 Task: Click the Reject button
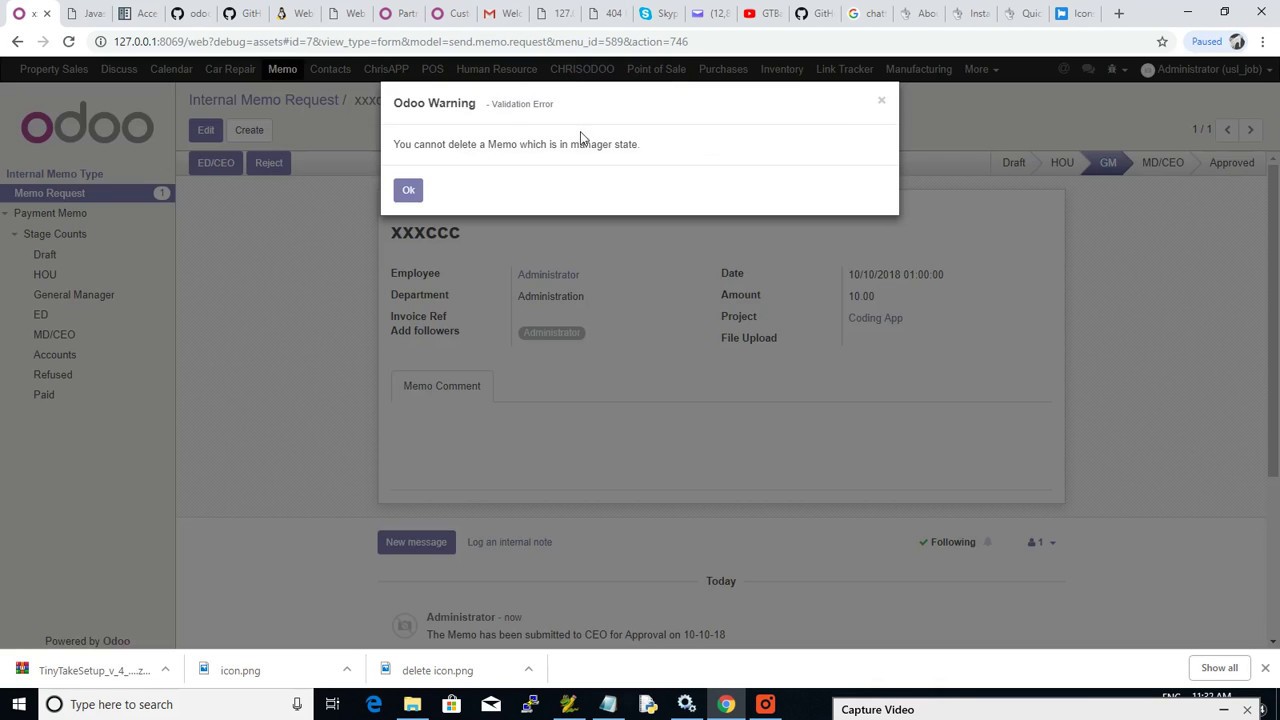pyautogui.click(x=268, y=163)
